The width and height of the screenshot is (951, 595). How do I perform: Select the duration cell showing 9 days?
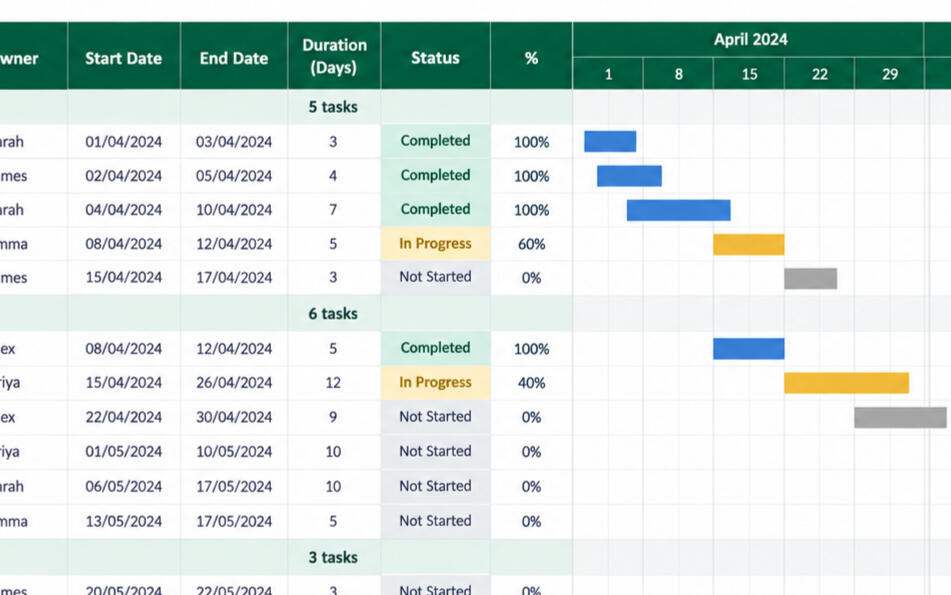coord(334,417)
